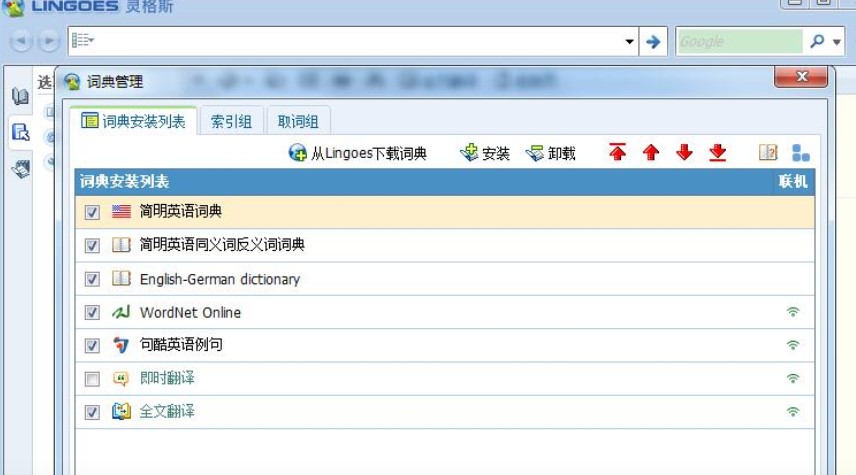This screenshot has height=475, width=856.
Task: Click the forward navigation arrow in Lingoes
Action: coord(49,41)
